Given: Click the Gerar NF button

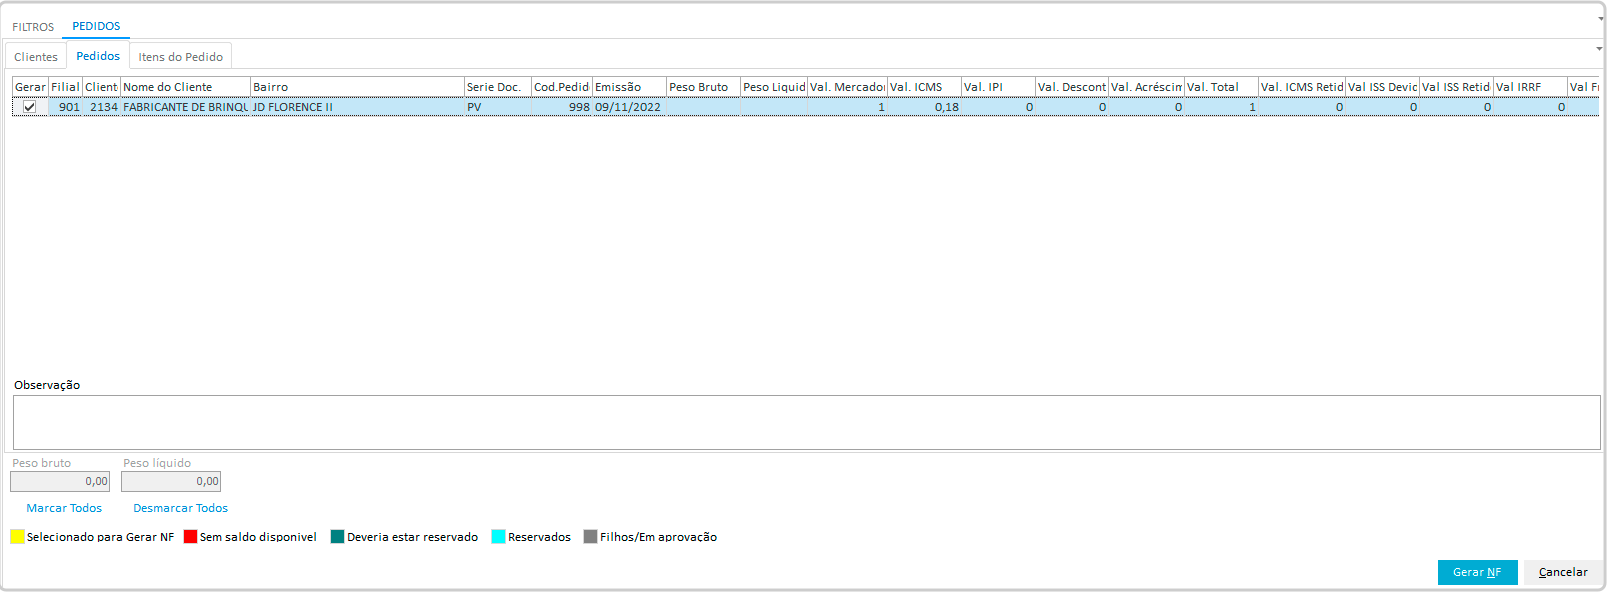Looking at the screenshot, I should [1476, 572].
